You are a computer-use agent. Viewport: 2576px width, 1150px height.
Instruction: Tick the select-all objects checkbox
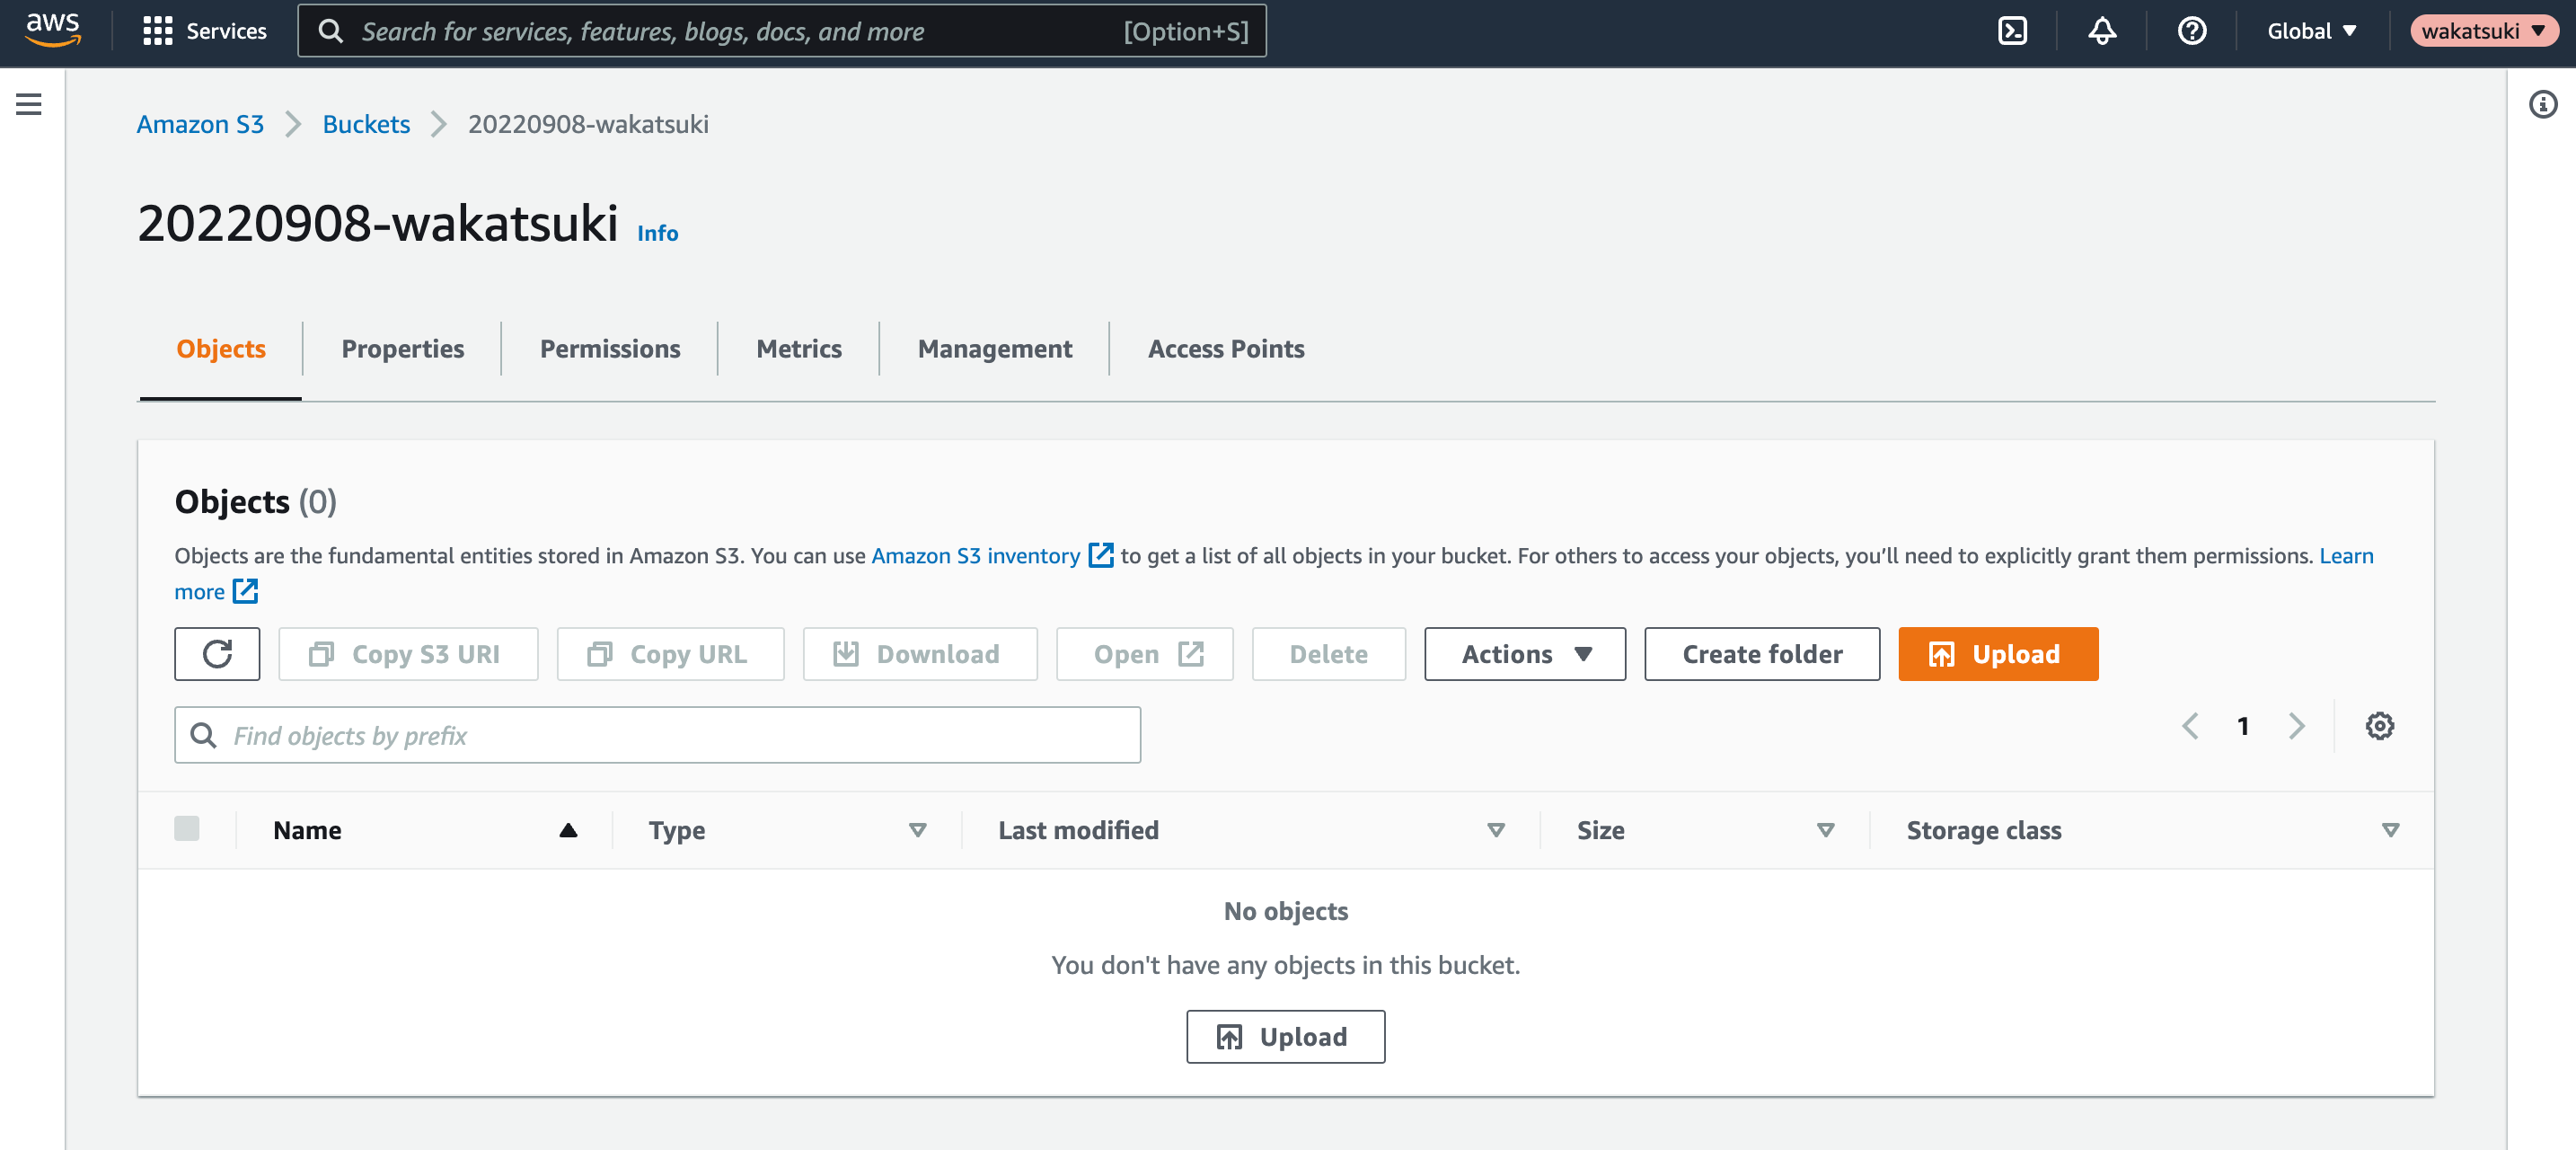click(x=187, y=829)
